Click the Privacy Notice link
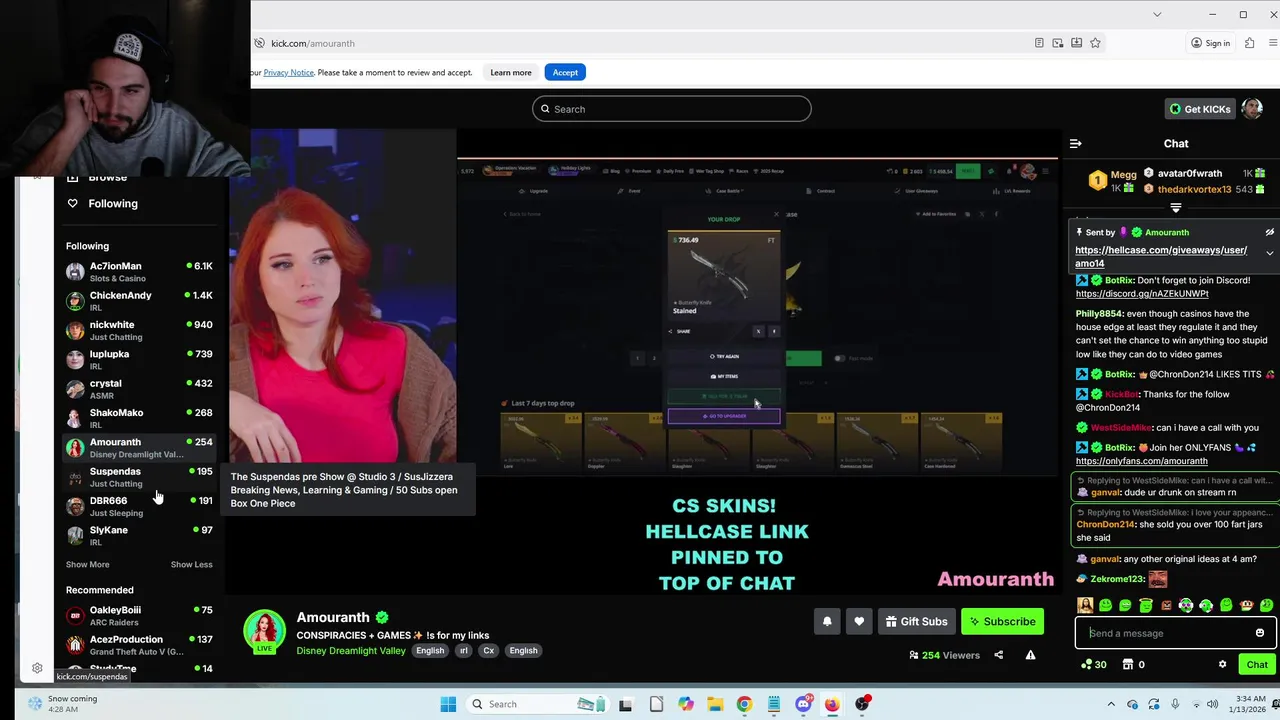Screen dimensions: 1280x720 288,72
